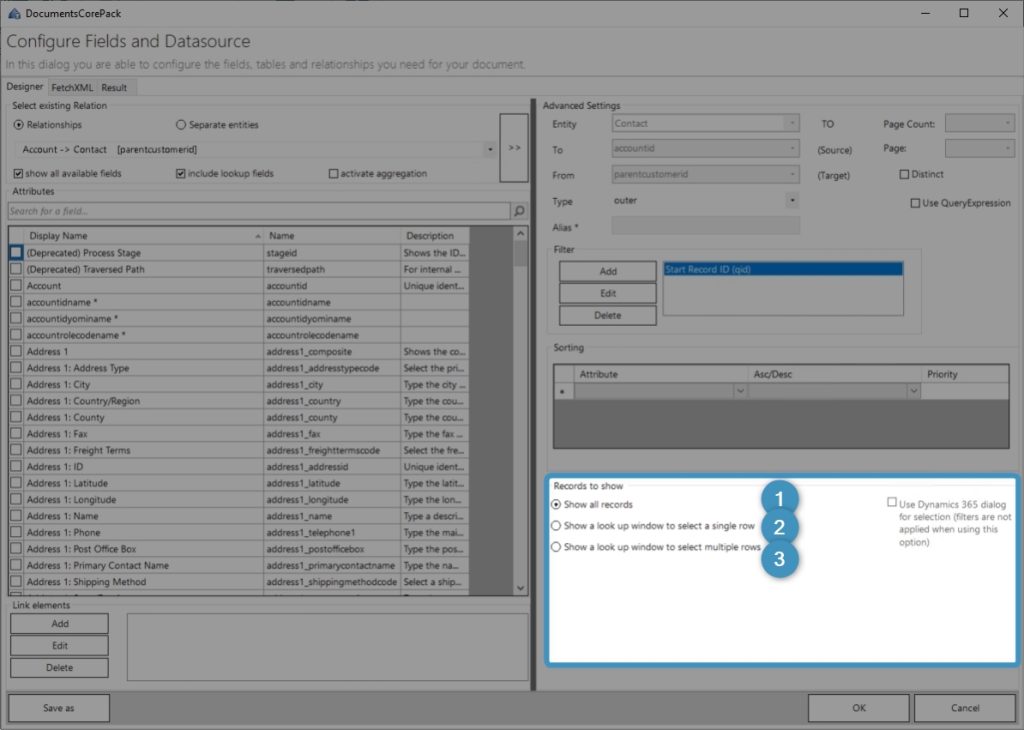
Task: Click scroll-down arrow of attributes list
Action: [520, 588]
